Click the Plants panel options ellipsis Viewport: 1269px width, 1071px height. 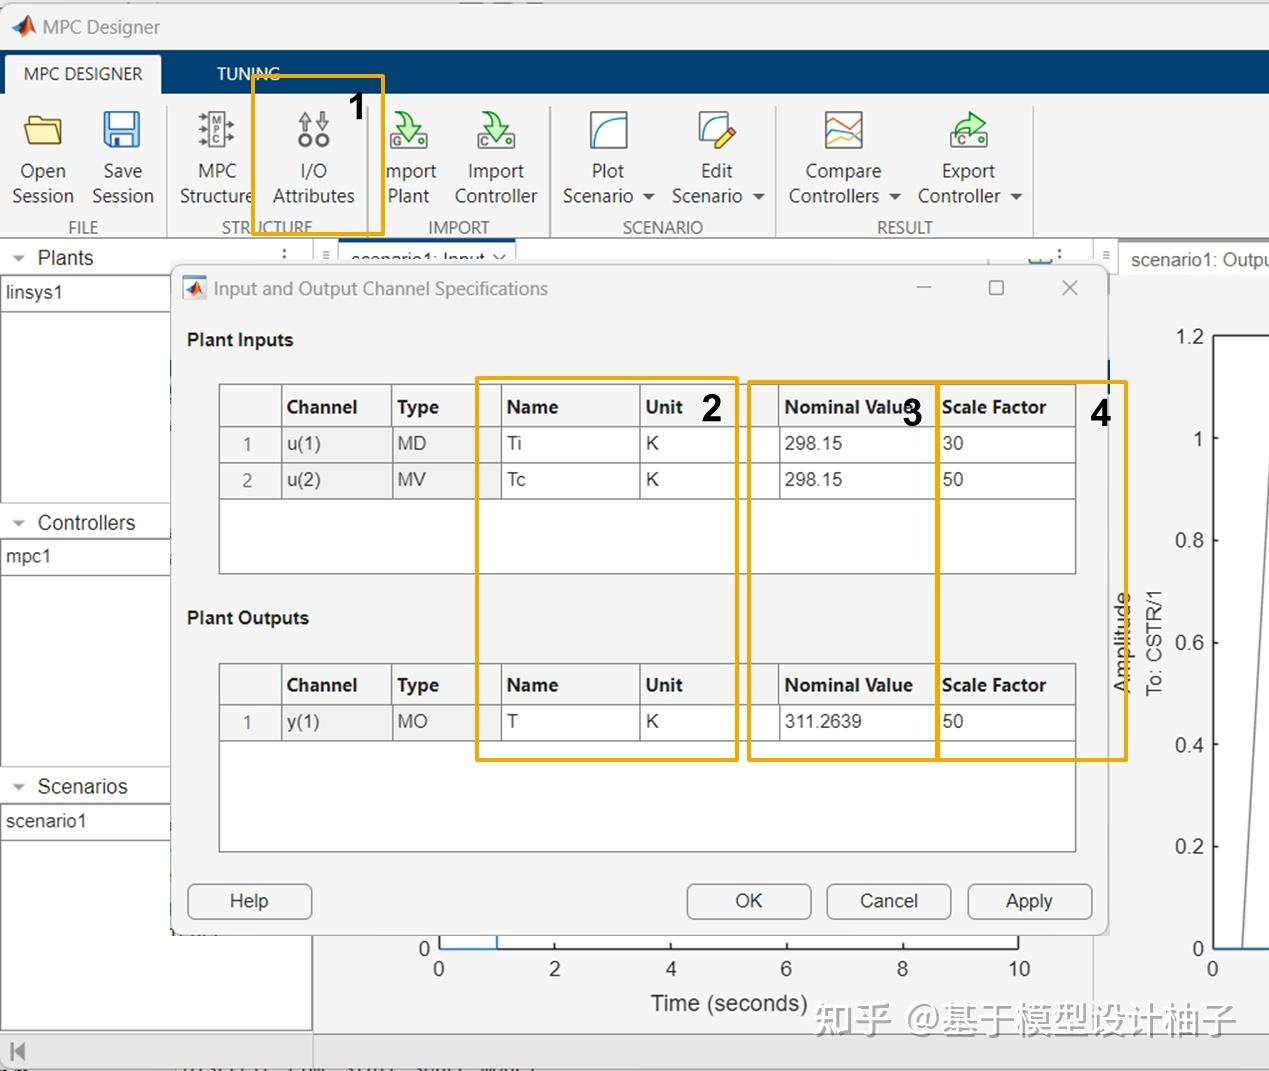286,254
